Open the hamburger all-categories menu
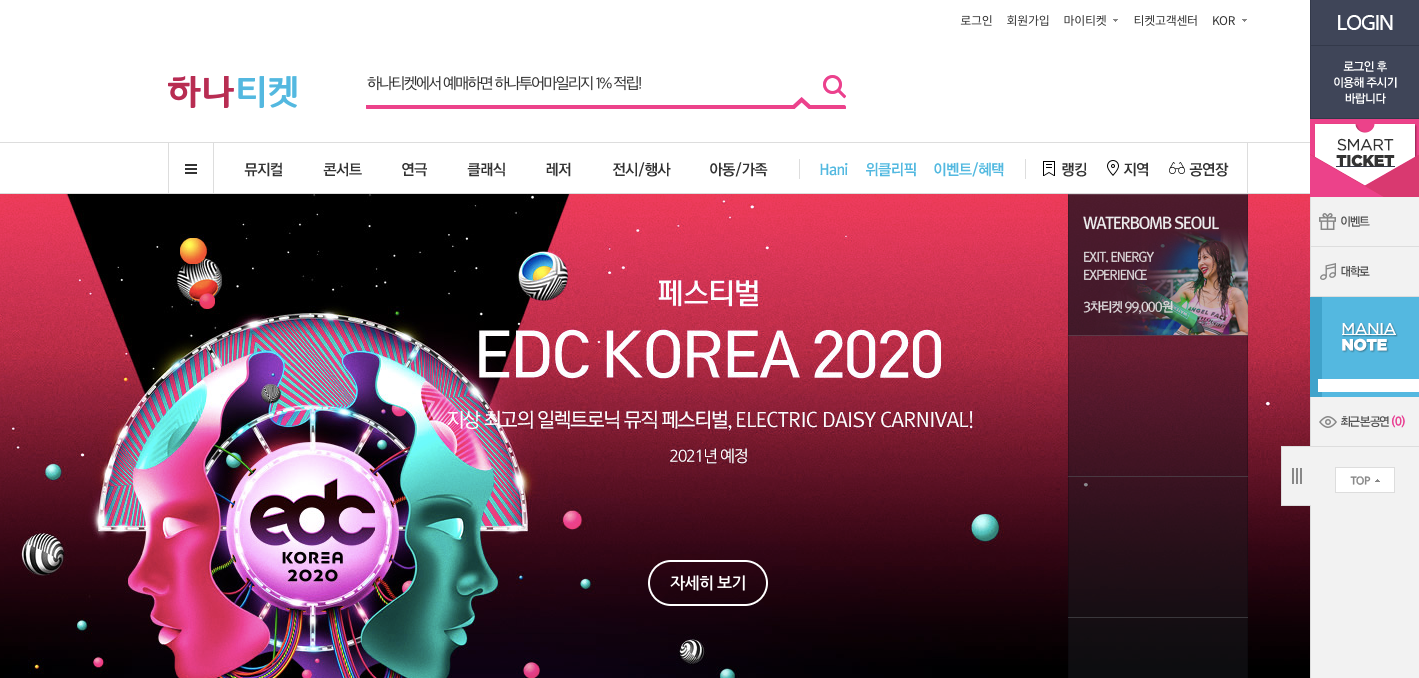Image resolution: width=1419 pixels, height=678 pixels. pyautogui.click(x=191, y=169)
